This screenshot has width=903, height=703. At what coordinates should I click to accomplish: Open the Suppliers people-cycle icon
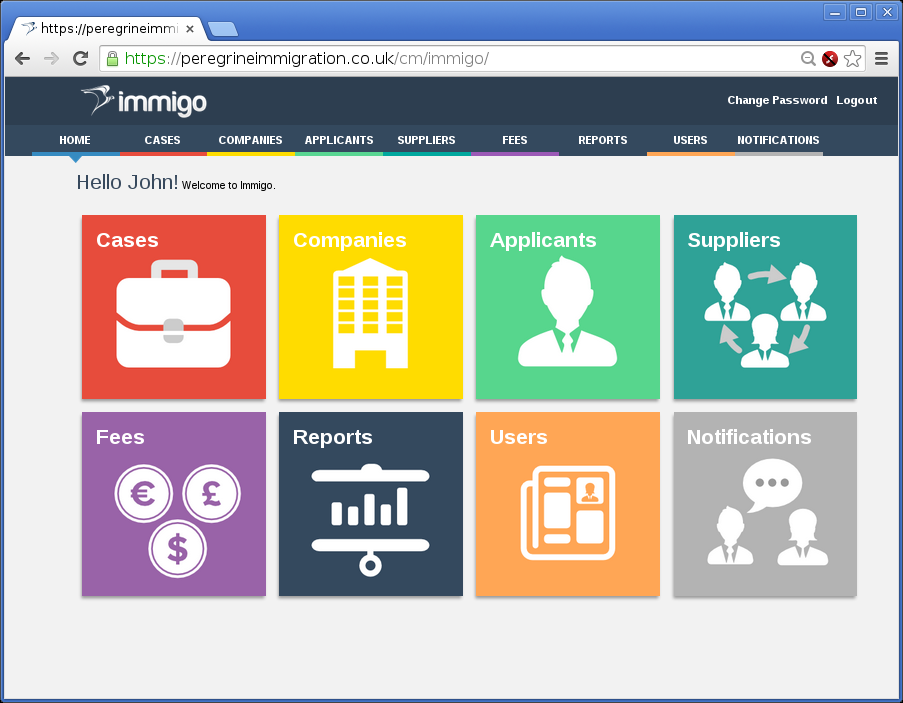click(765, 315)
